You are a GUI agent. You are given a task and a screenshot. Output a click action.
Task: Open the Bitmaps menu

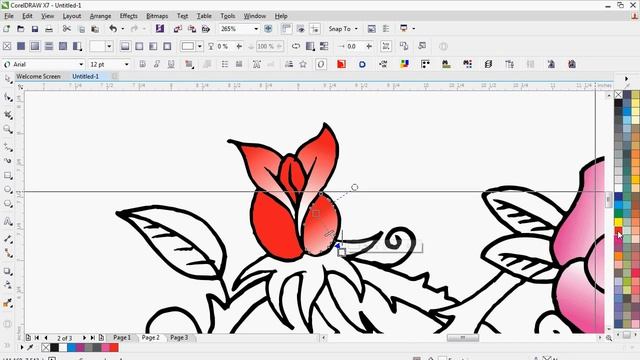click(157, 16)
